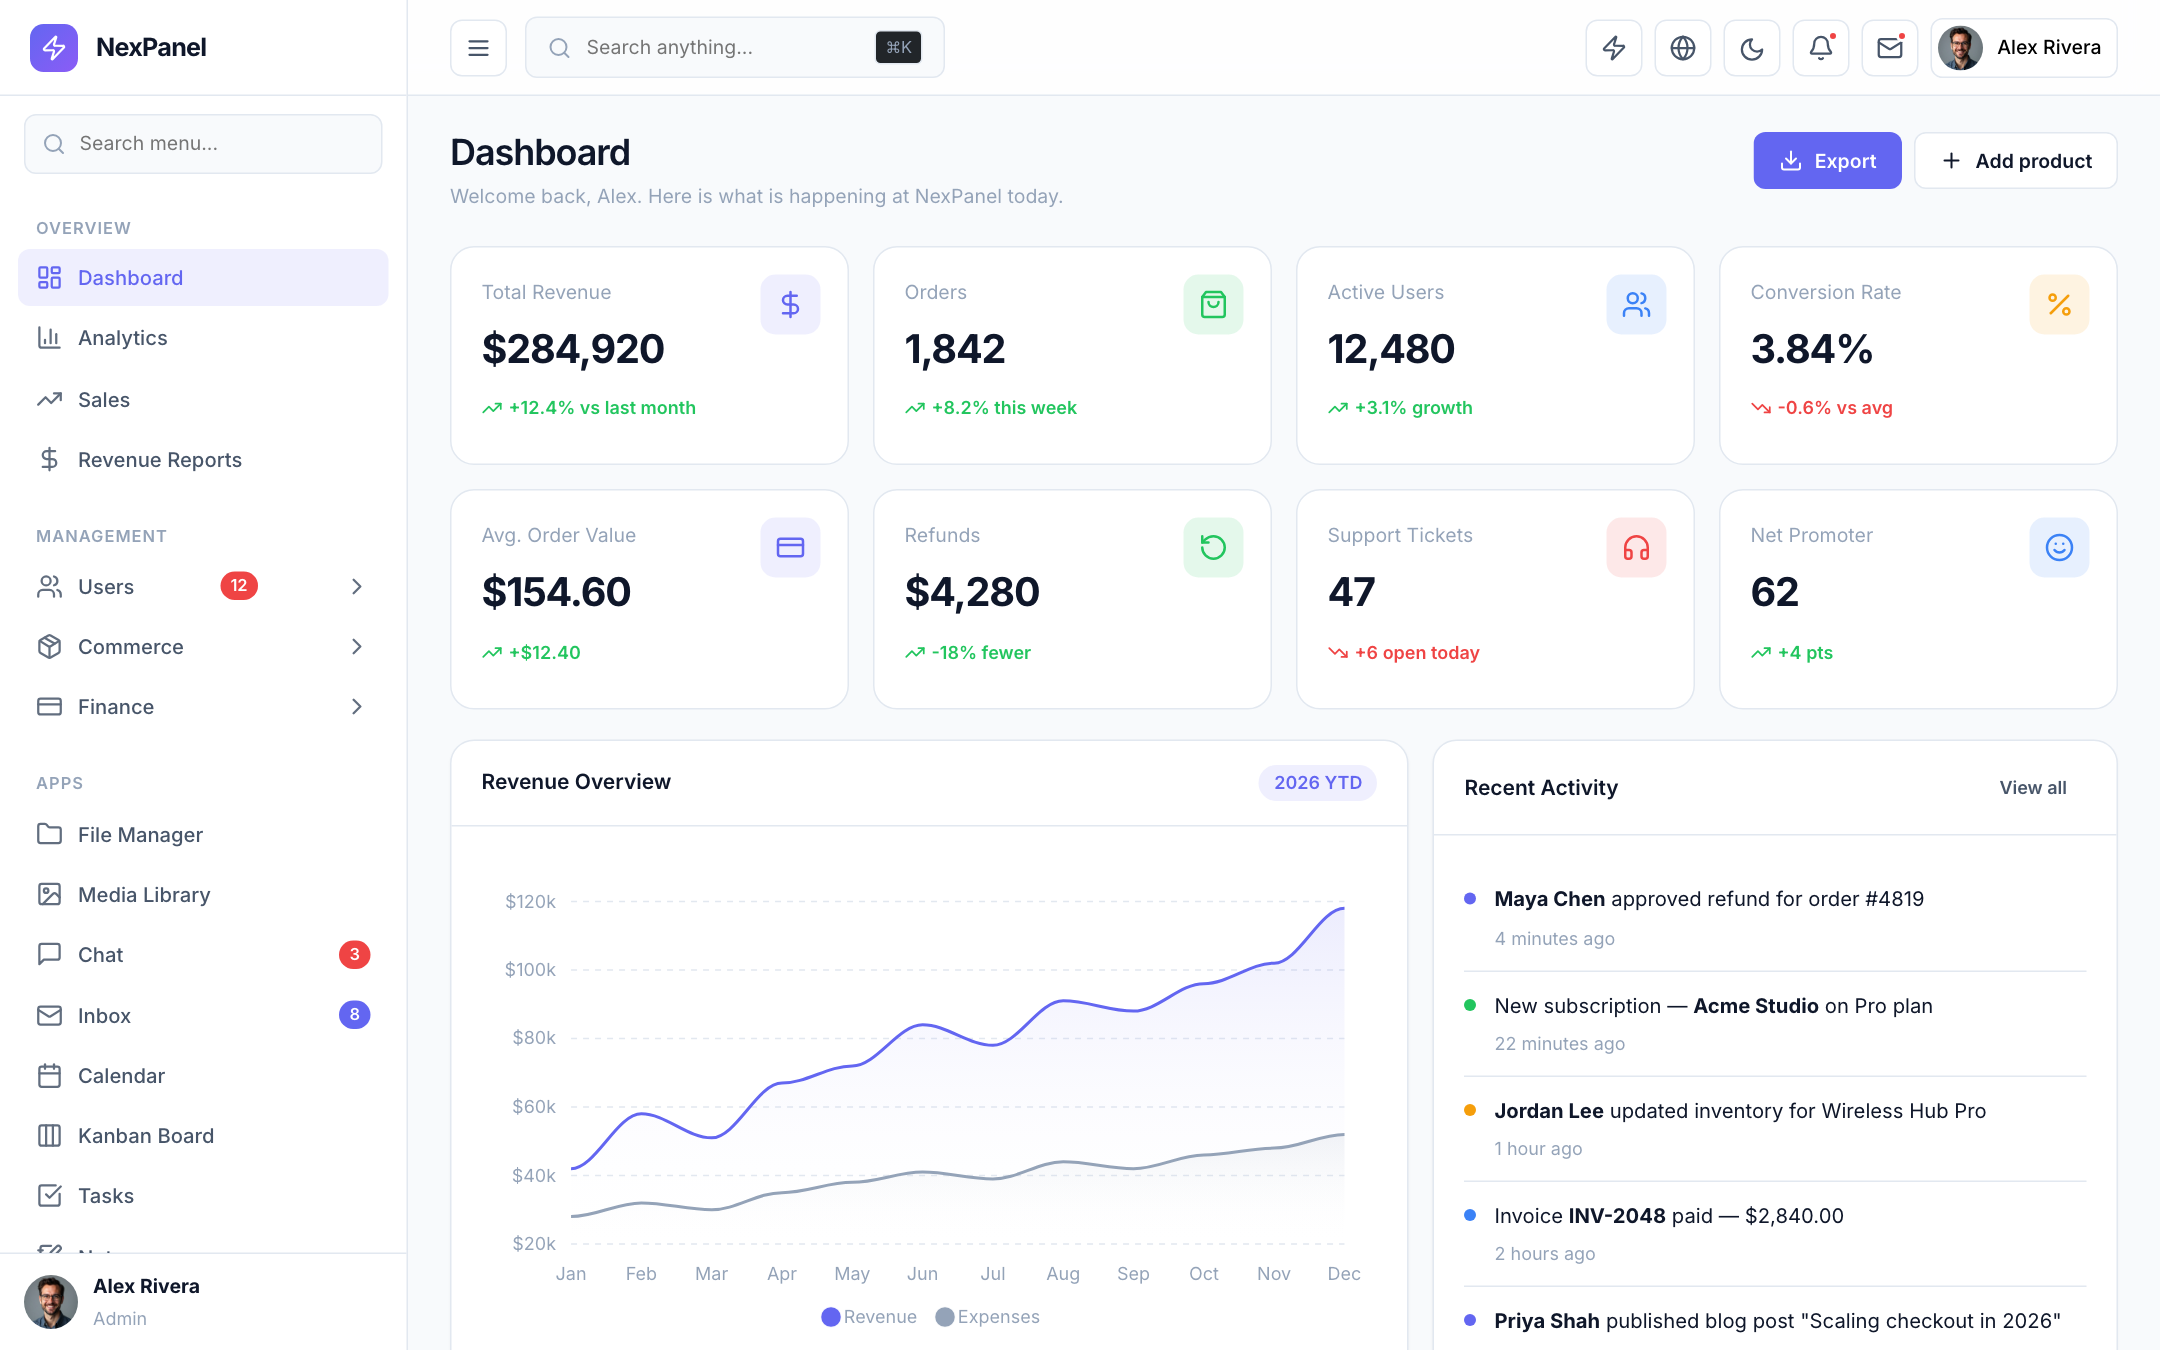Click 'Jordan Lee updated inventory' activity entry
This screenshot has width=2160, height=1350.
click(x=1775, y=1128)
